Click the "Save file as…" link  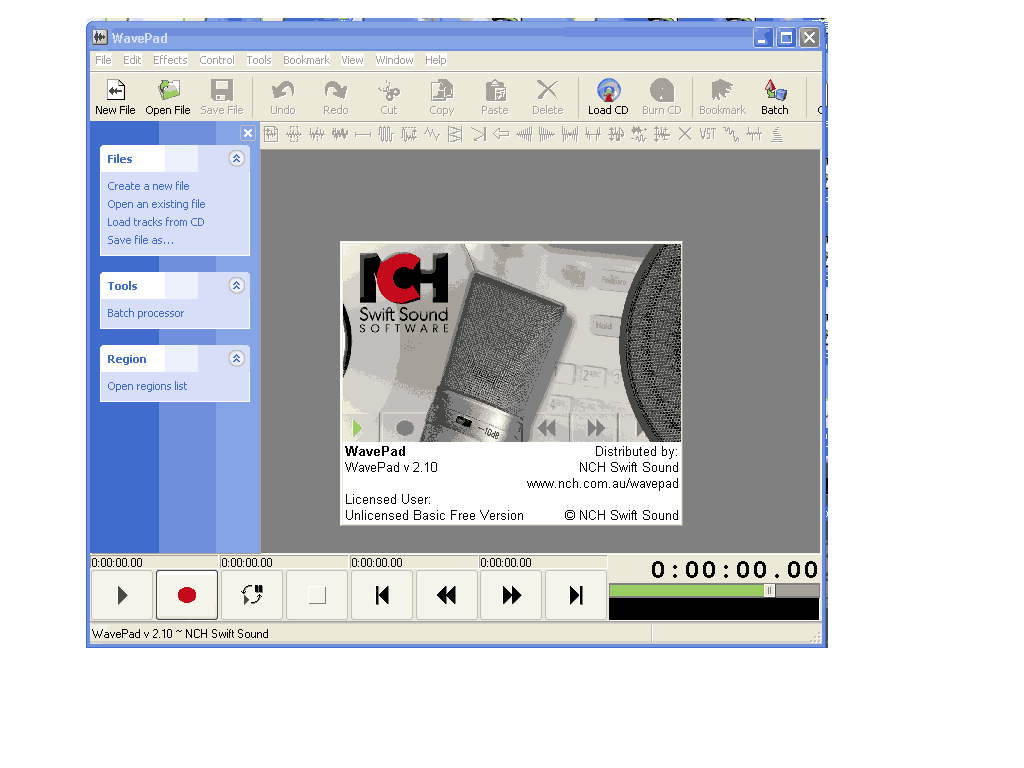pyautogui.click(x=140, y=240)
